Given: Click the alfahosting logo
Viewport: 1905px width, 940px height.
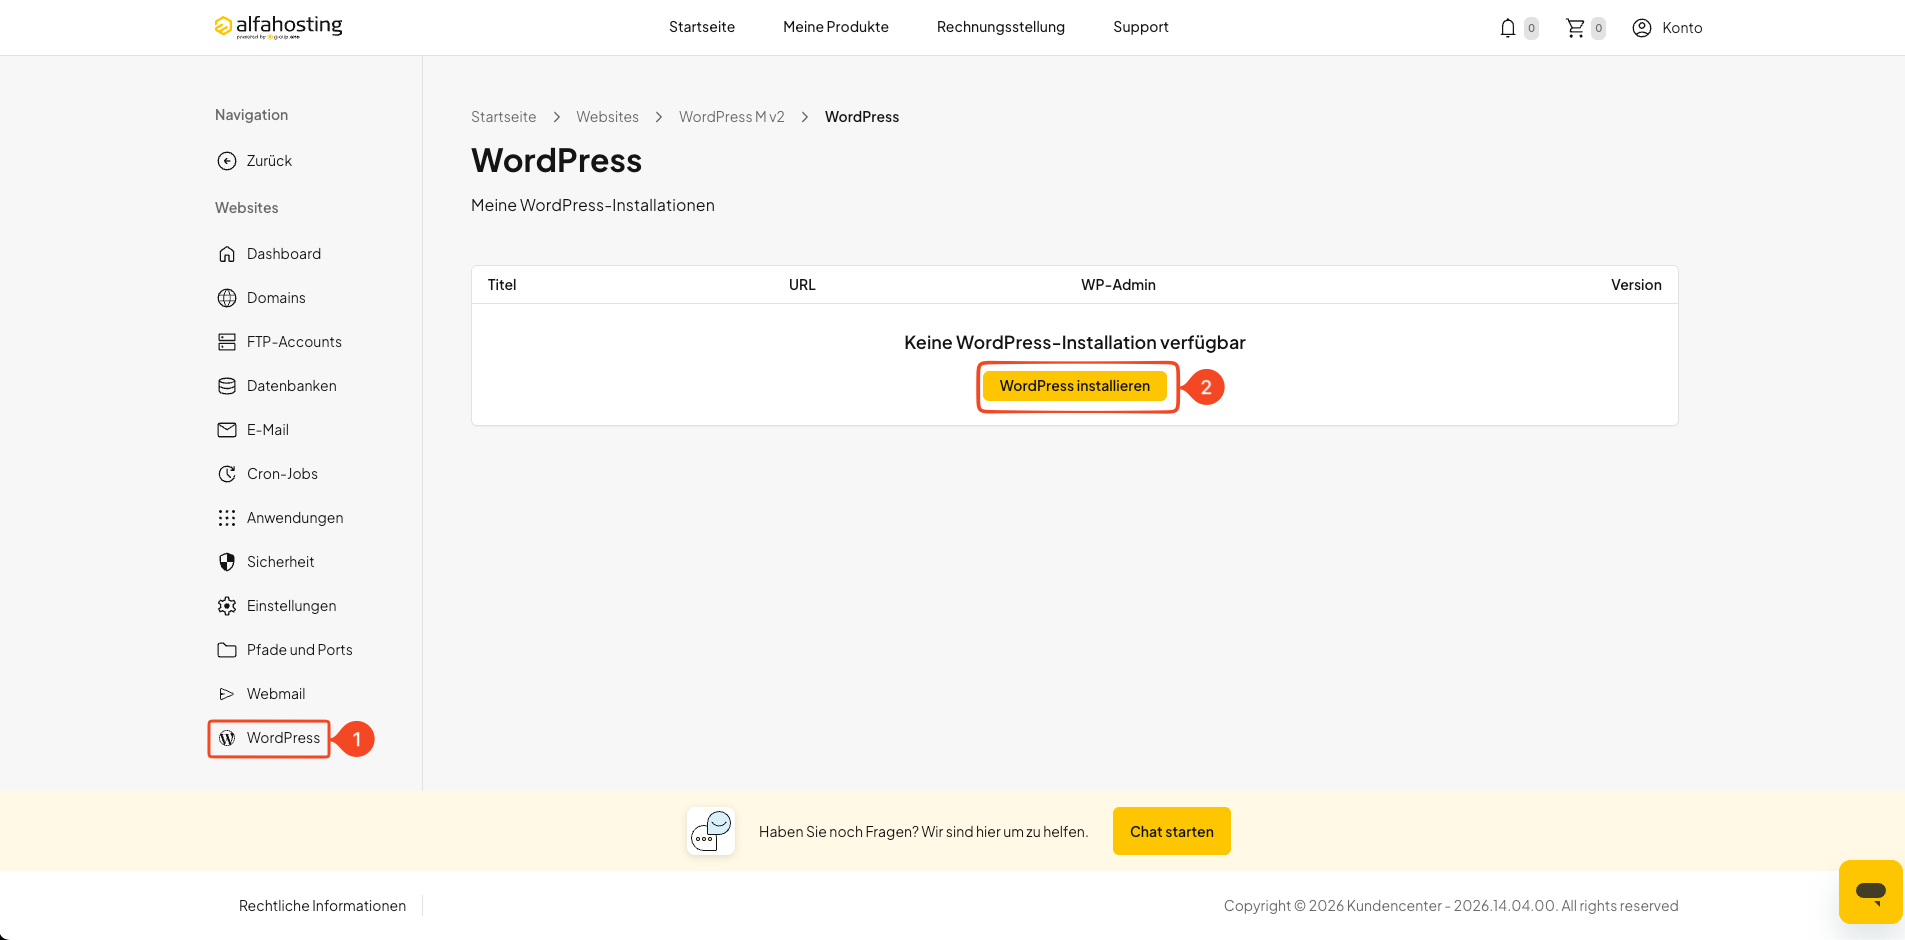Looking at the screenshot, I should pos(278,26).
